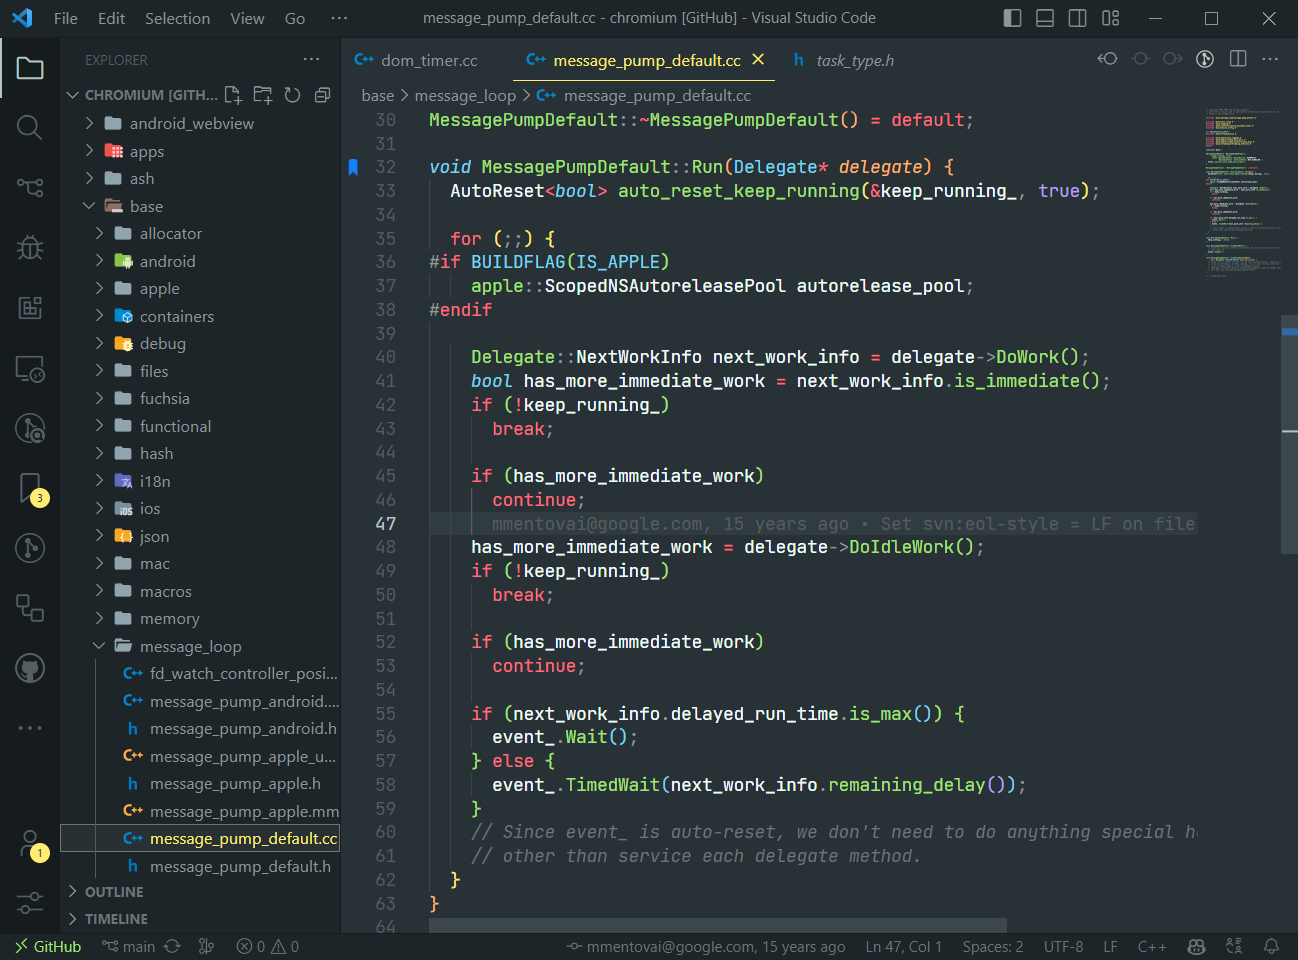
Task: Click the main branch in status bar
Action: click(129, 946)
